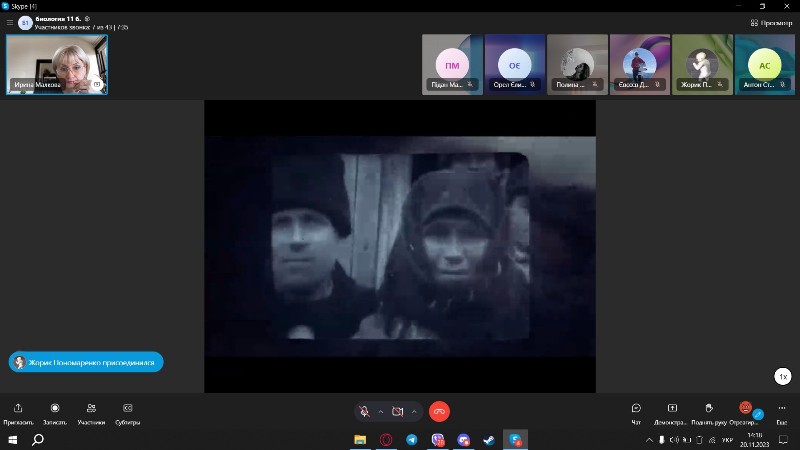Open File Explorer from taskbar
The width and height of the screenshot is (800, 450).
tap(360, 440)
